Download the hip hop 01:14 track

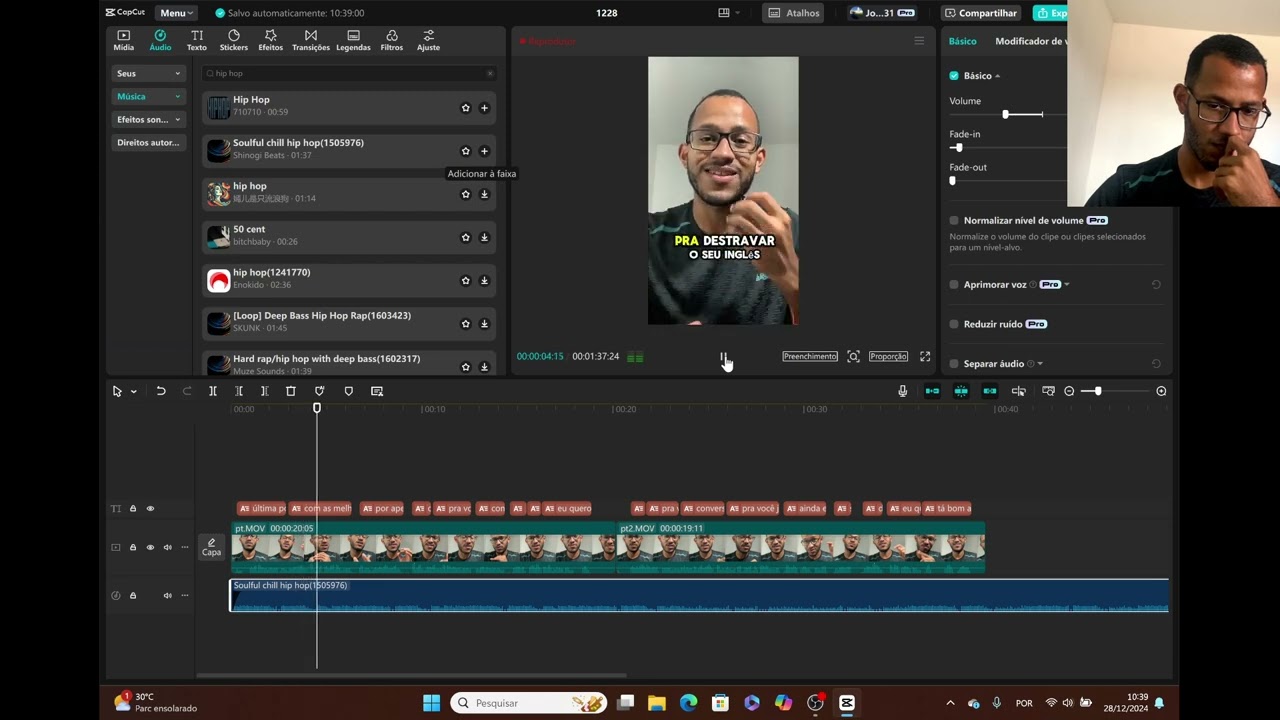coord(484,194)
